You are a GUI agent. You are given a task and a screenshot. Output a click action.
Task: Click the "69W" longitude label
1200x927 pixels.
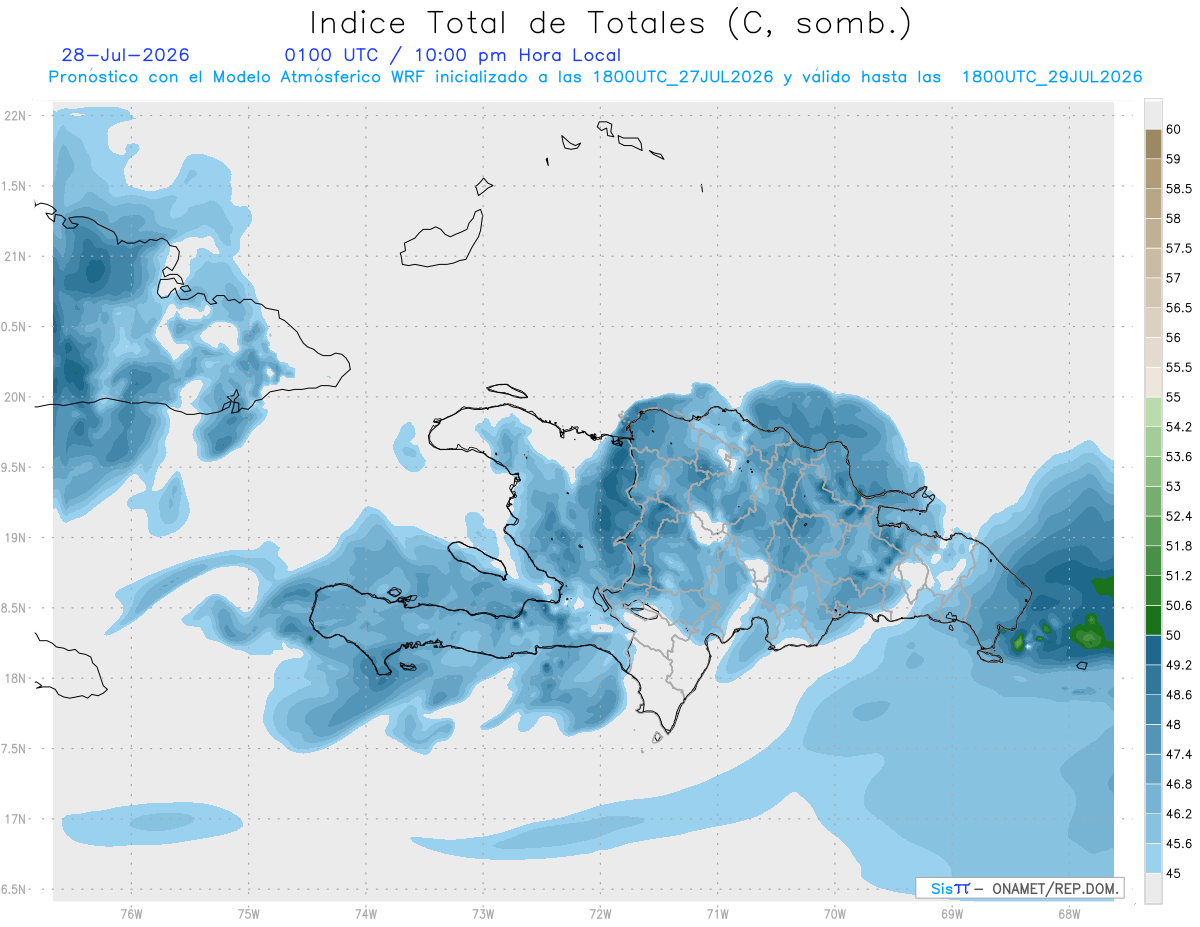pos(951,914)
